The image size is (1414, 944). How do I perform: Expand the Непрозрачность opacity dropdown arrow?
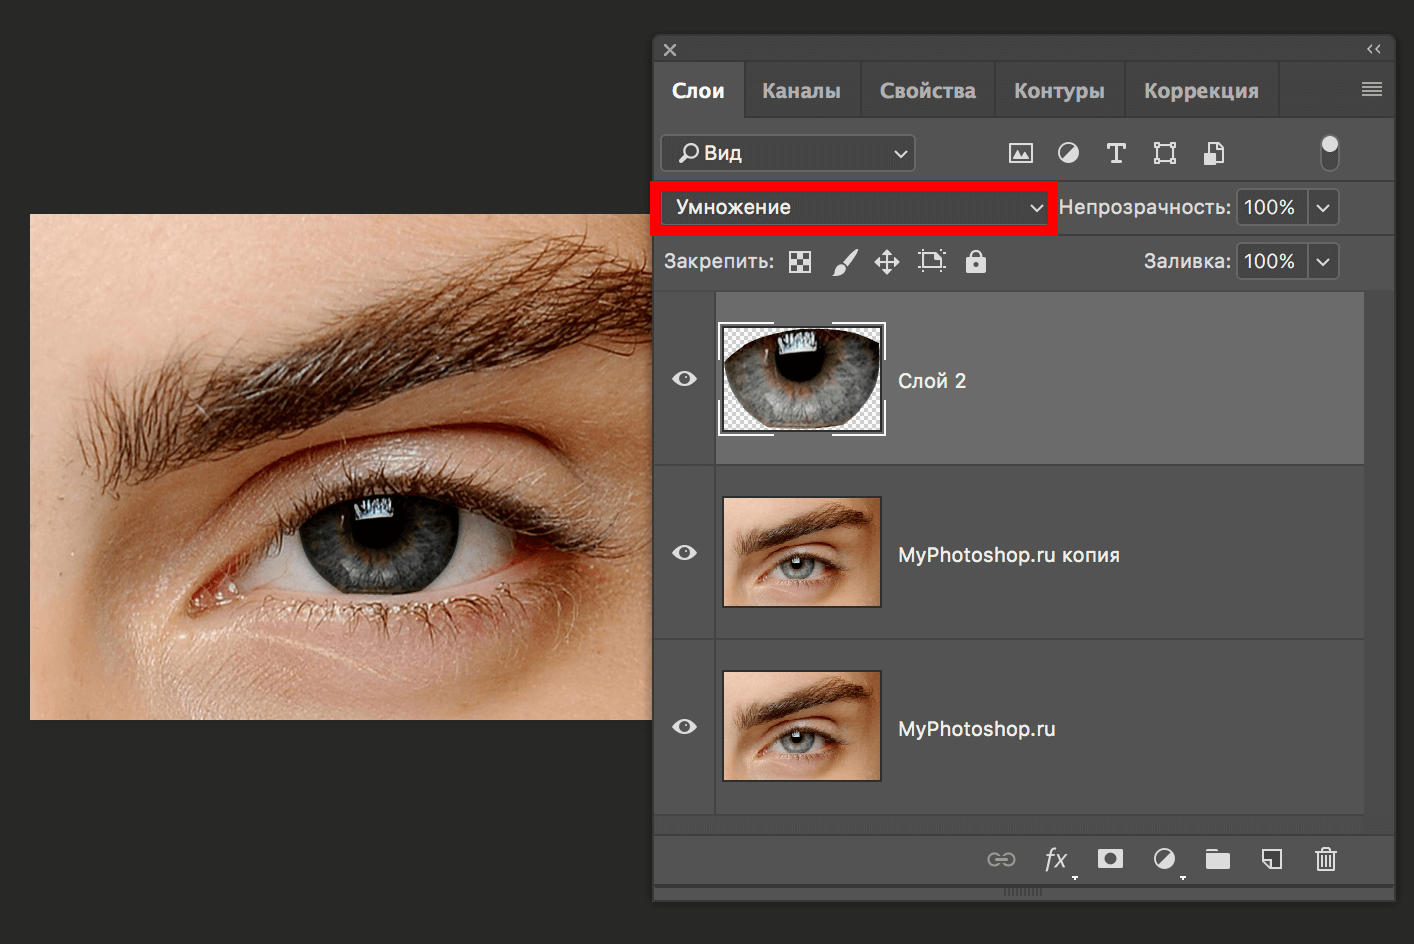(1323, 208)
